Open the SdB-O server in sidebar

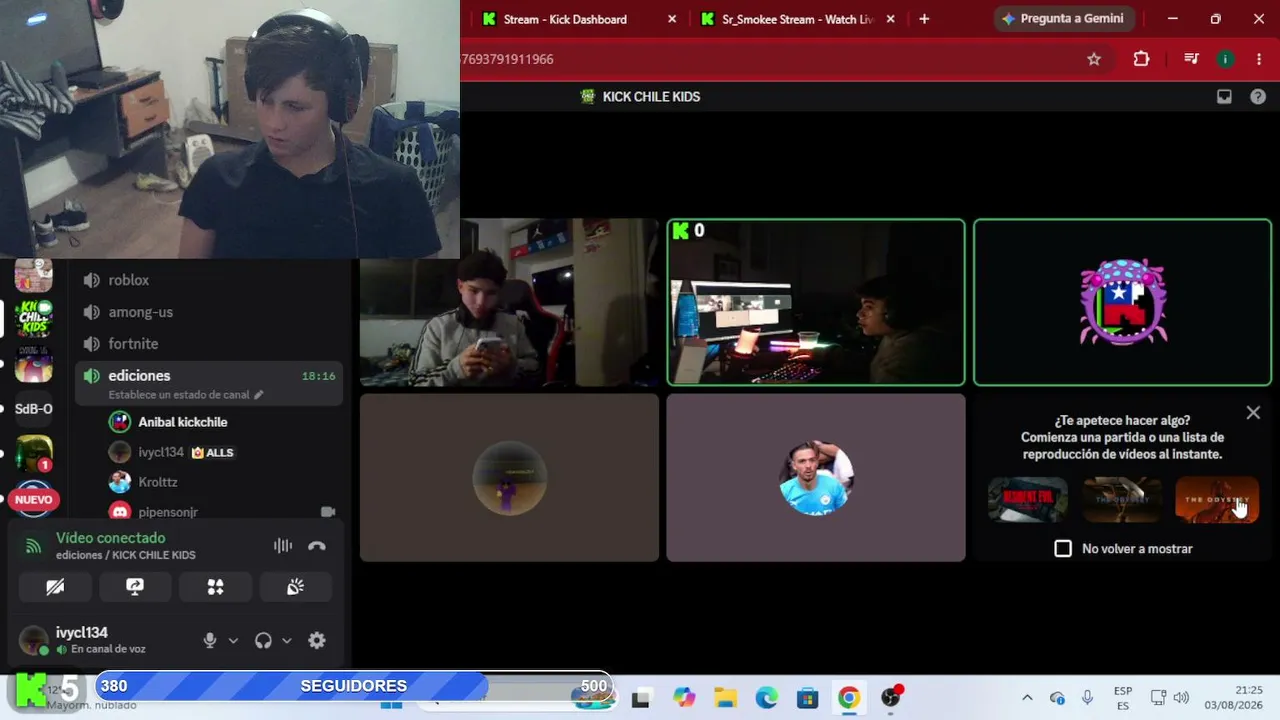[x=33, y=409]
